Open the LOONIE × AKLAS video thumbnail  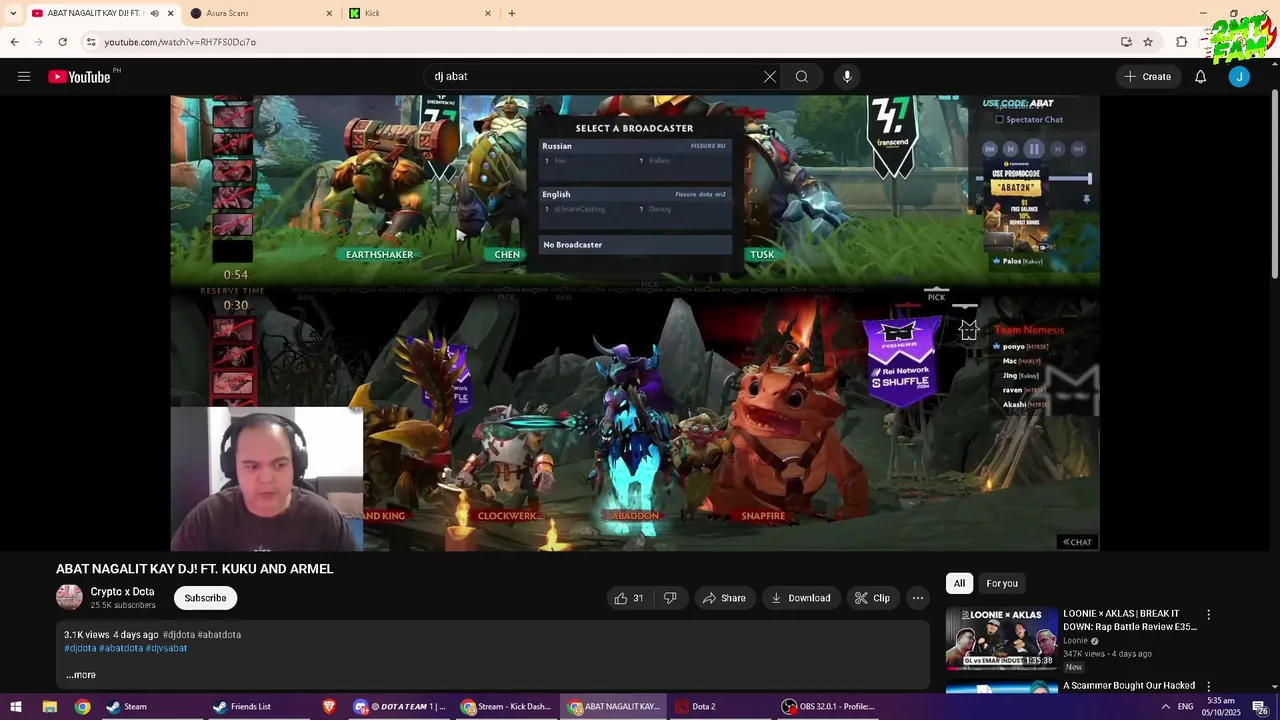(1001, 638)
